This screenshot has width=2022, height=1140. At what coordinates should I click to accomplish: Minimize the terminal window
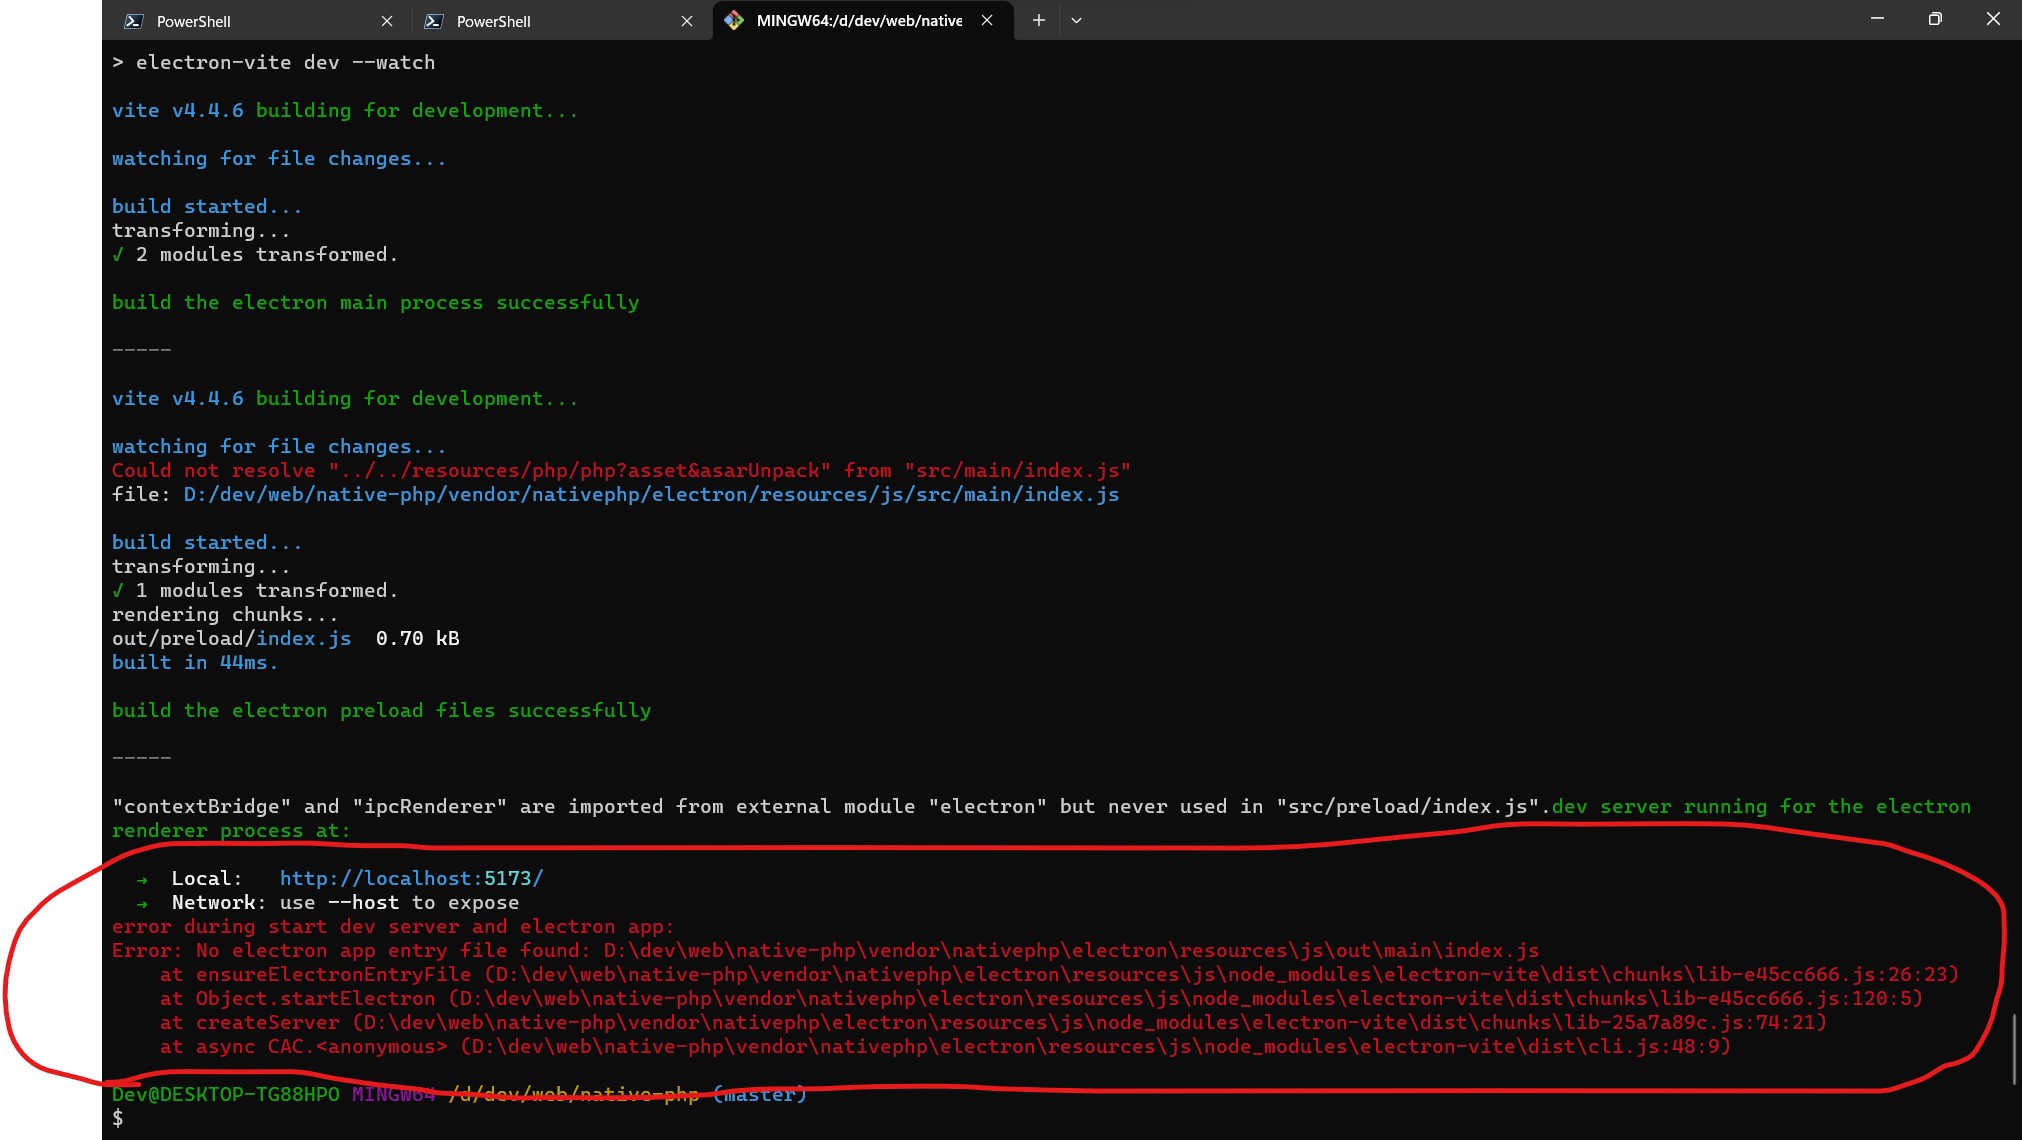coord(1878,18)
